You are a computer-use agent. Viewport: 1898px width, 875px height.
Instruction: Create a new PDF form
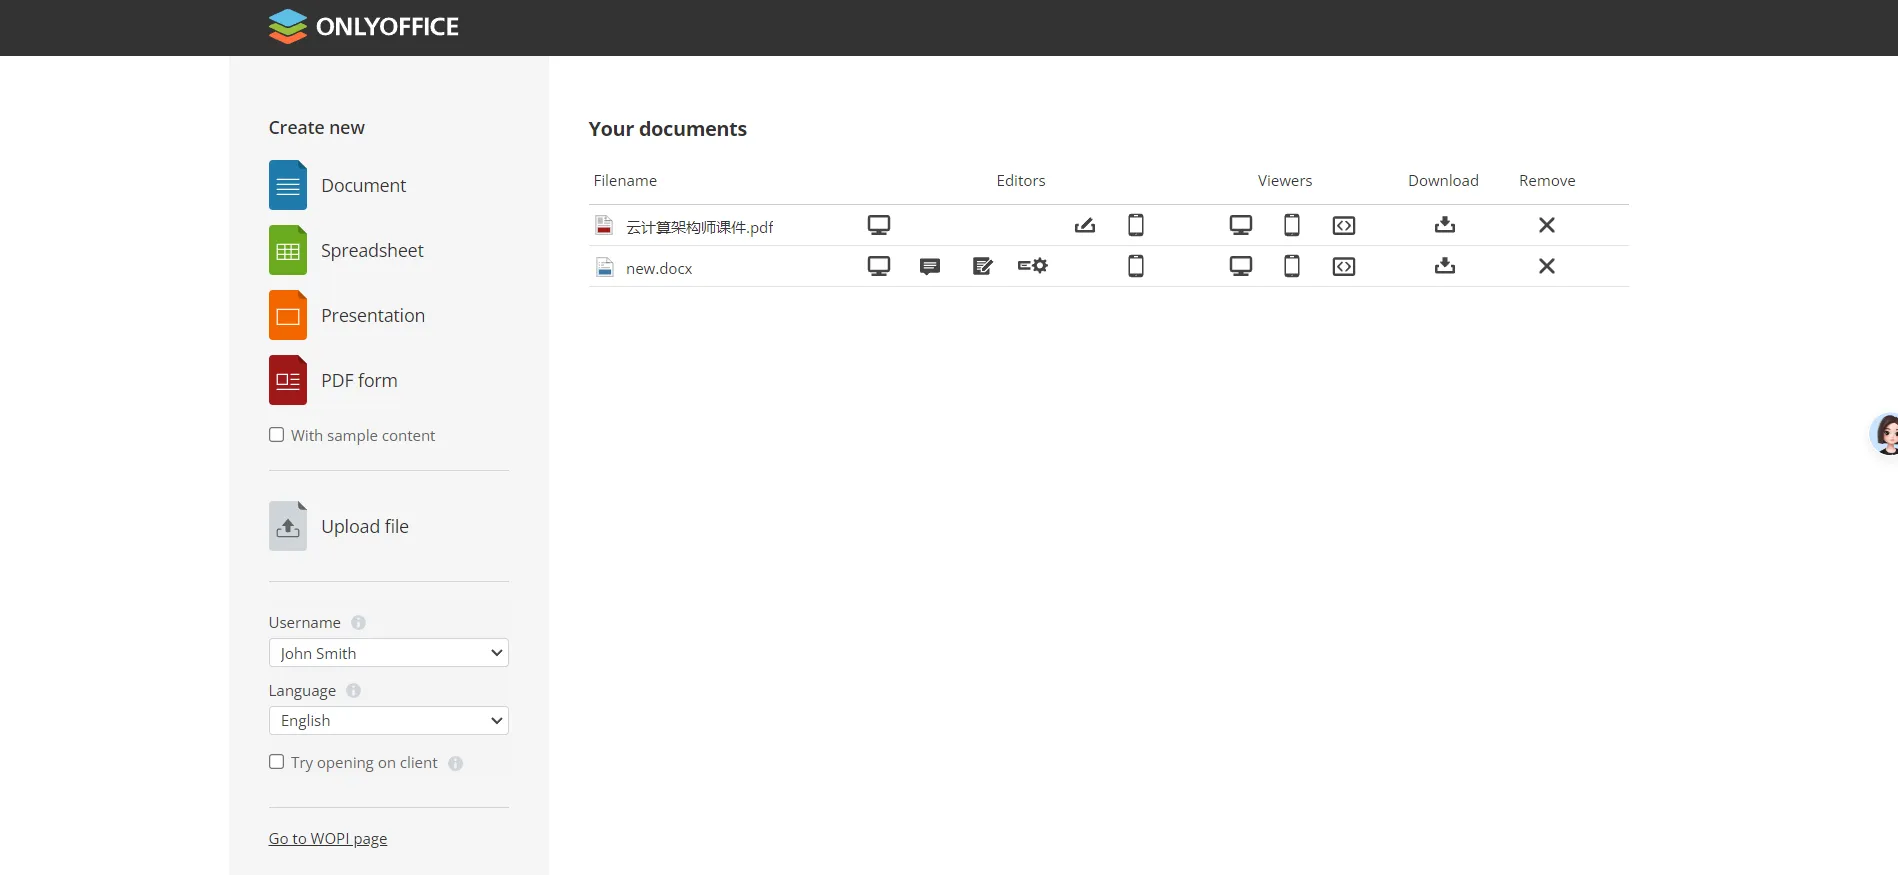click(x=333, y=380)
